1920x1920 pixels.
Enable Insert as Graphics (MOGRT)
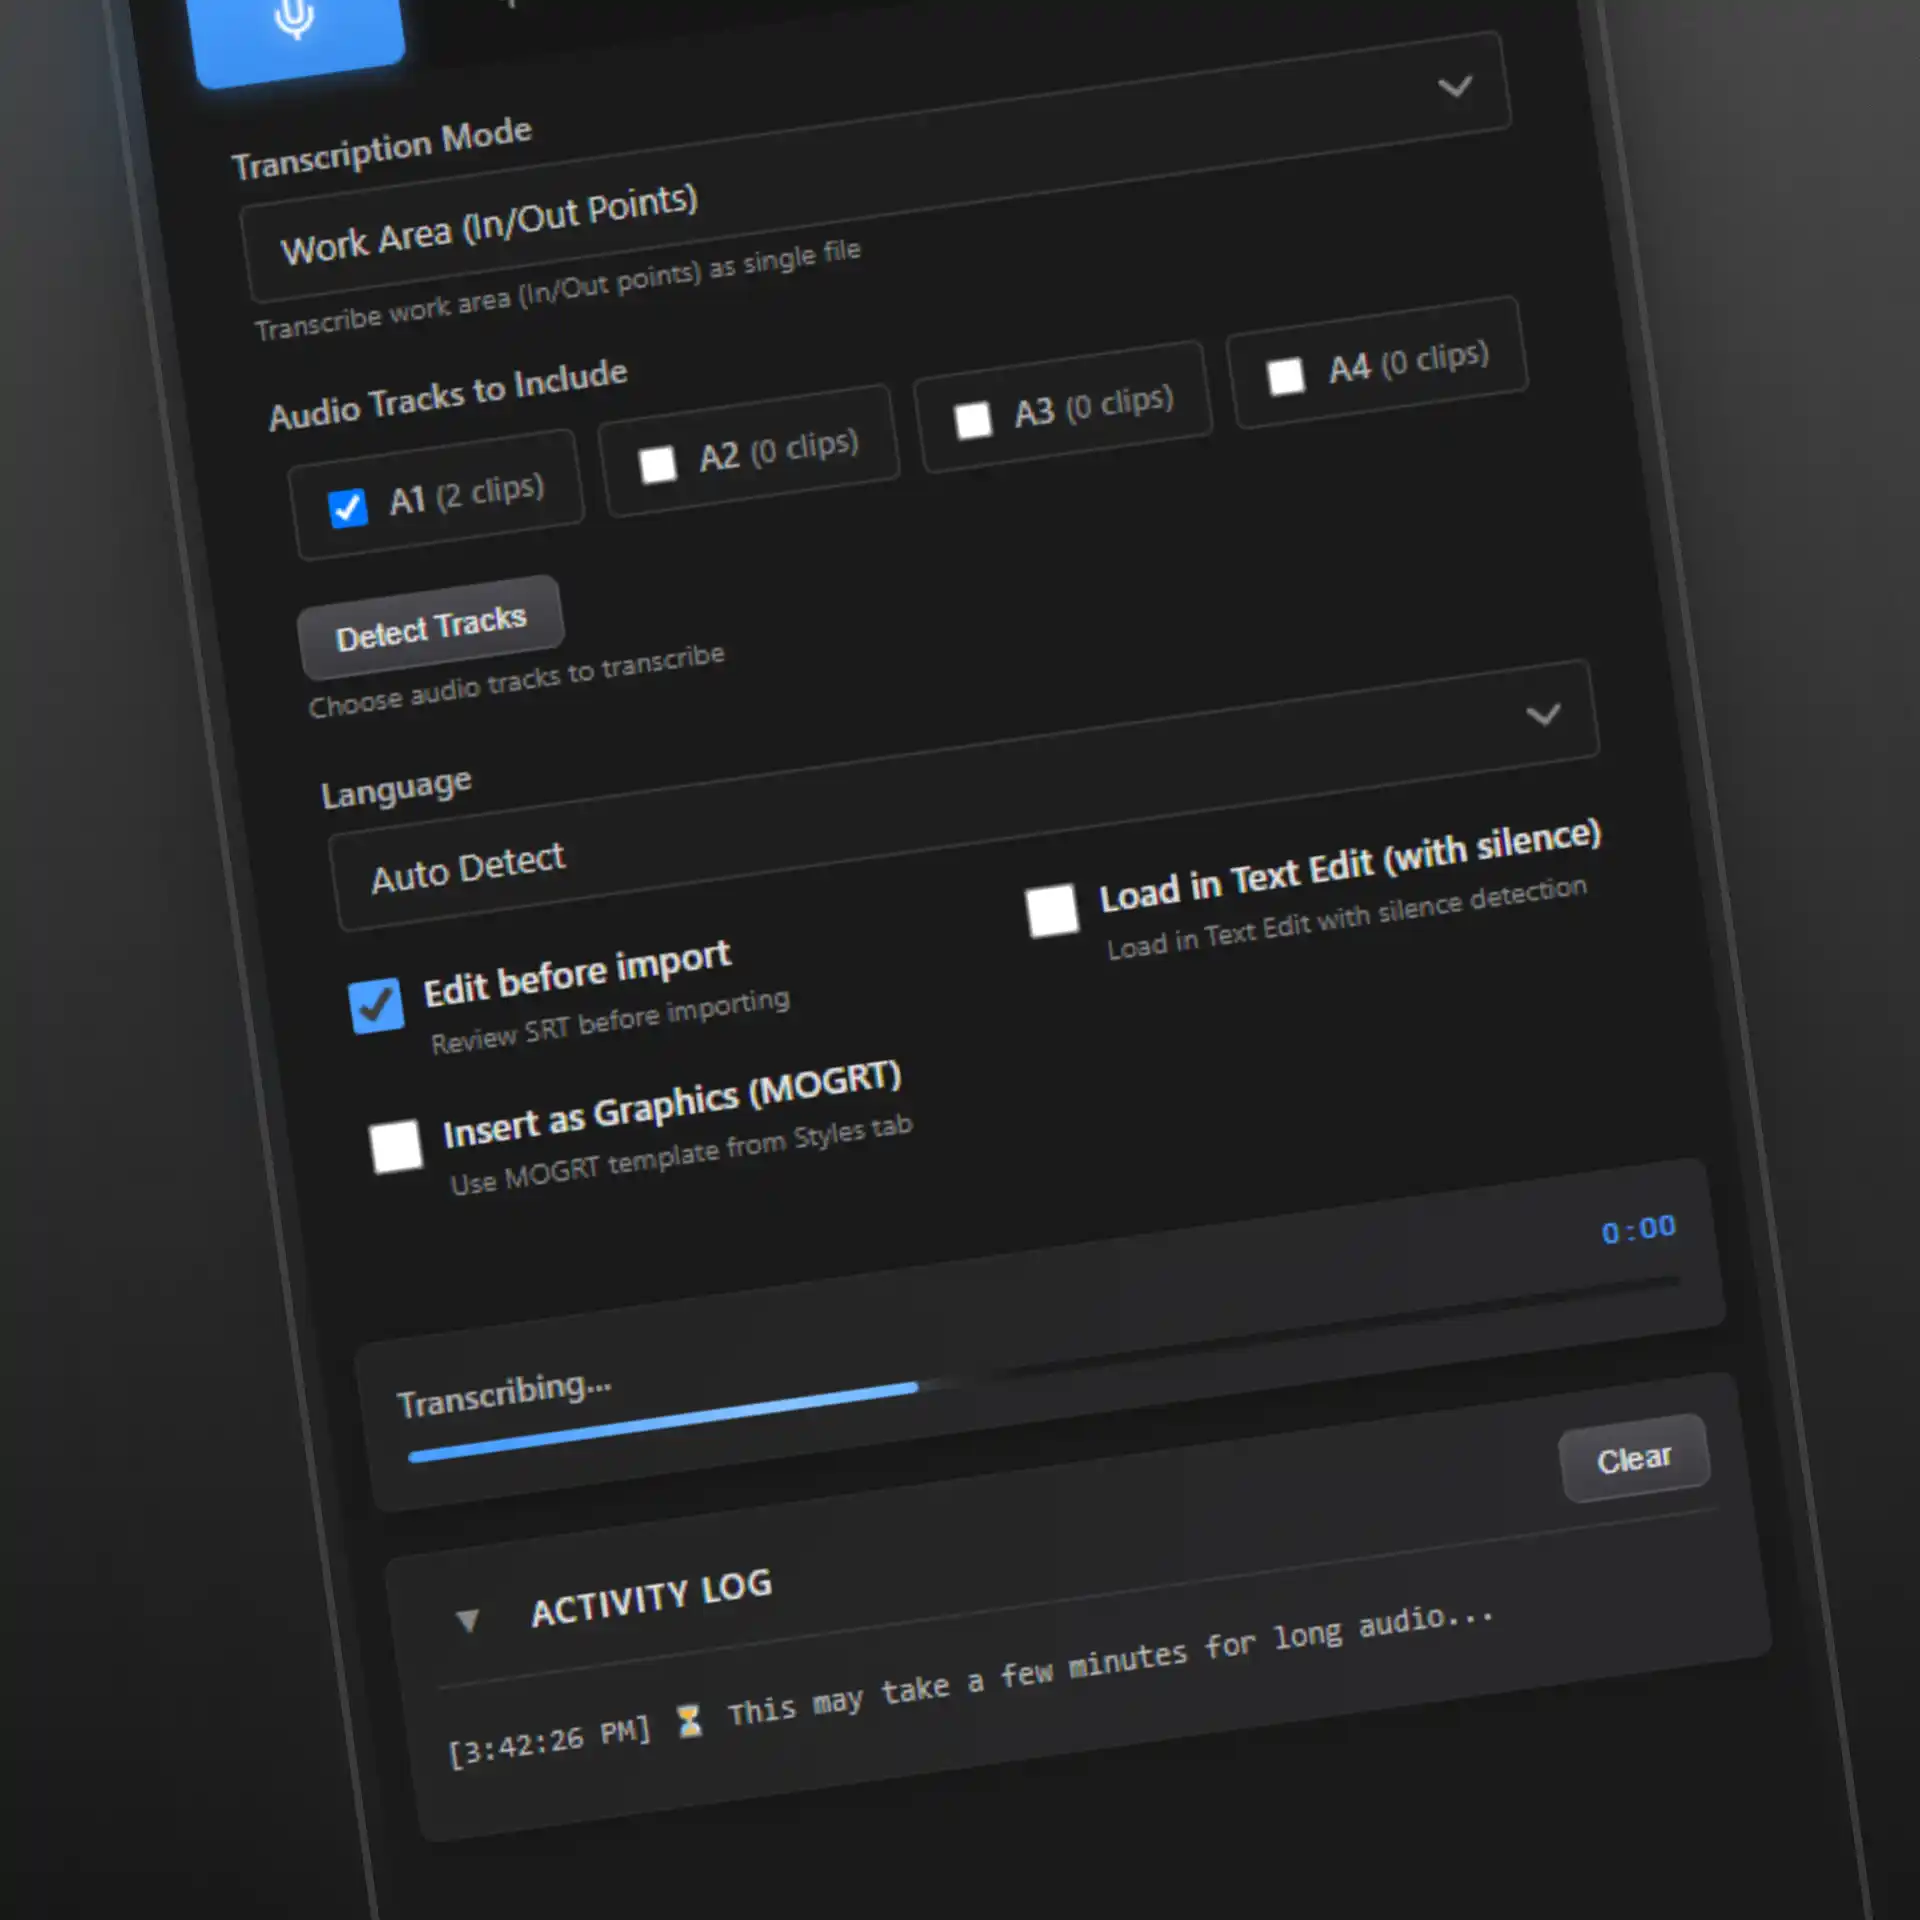point(397,1146)
